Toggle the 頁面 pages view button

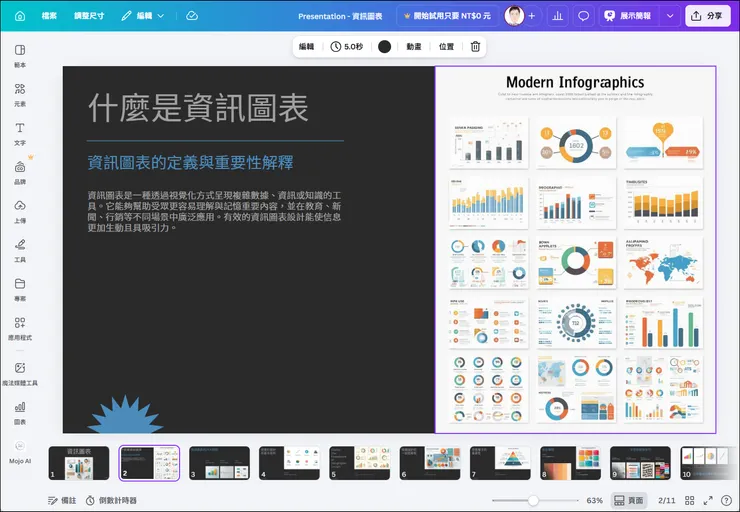pyautogui.click(x=629, y=500)
